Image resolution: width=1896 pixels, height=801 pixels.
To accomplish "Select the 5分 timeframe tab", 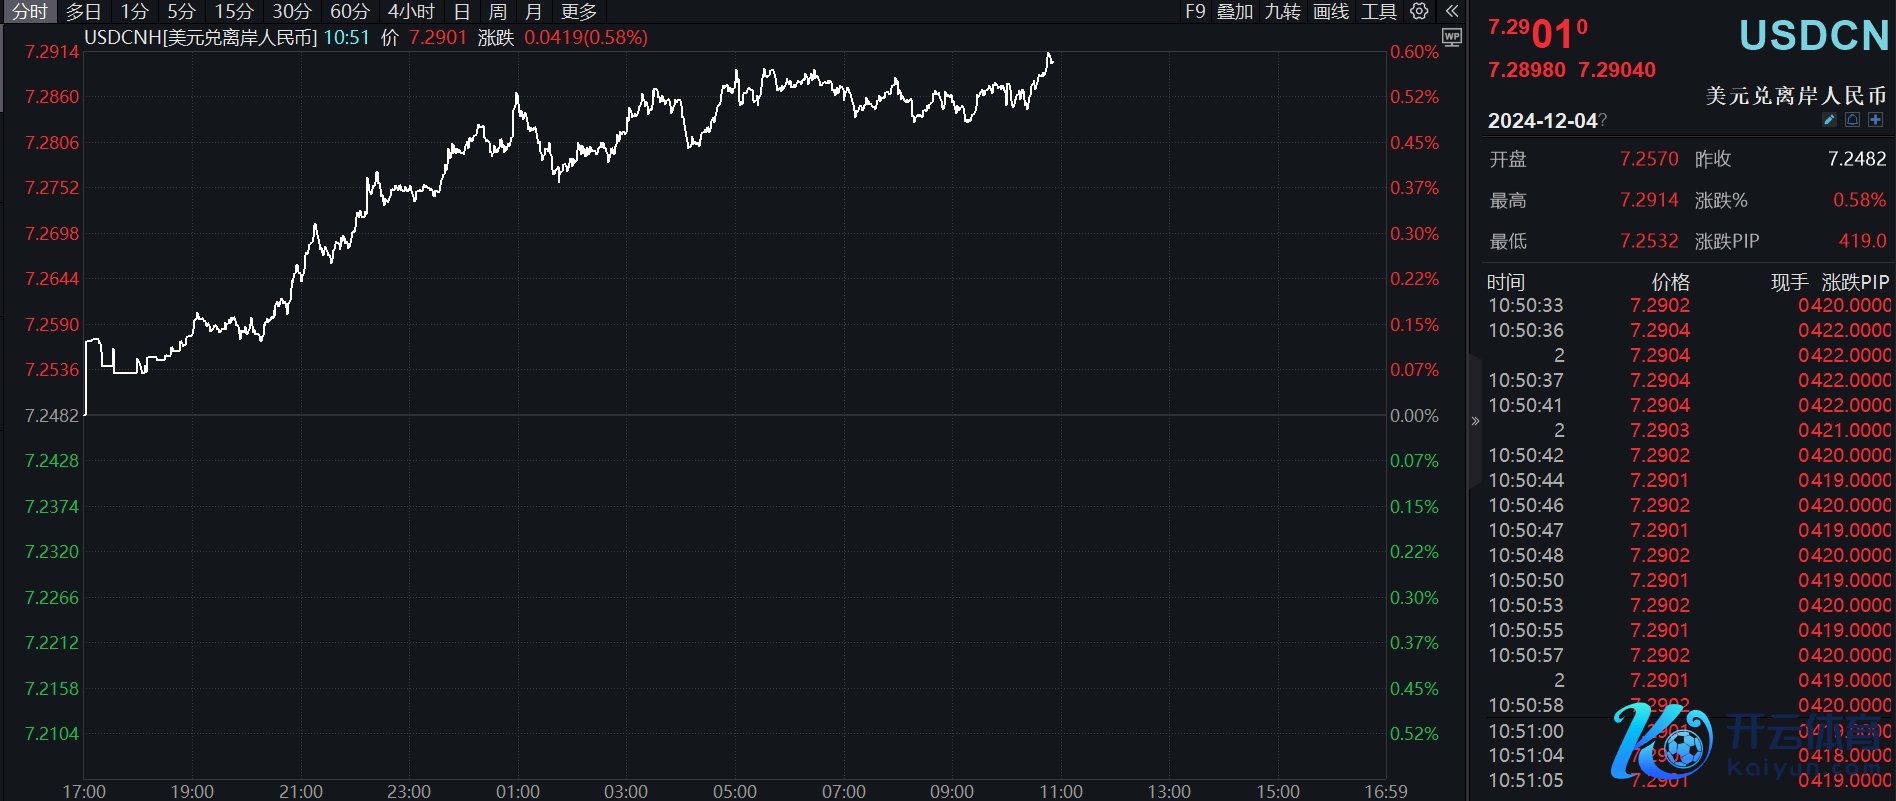I will click(x=181, y=11).
